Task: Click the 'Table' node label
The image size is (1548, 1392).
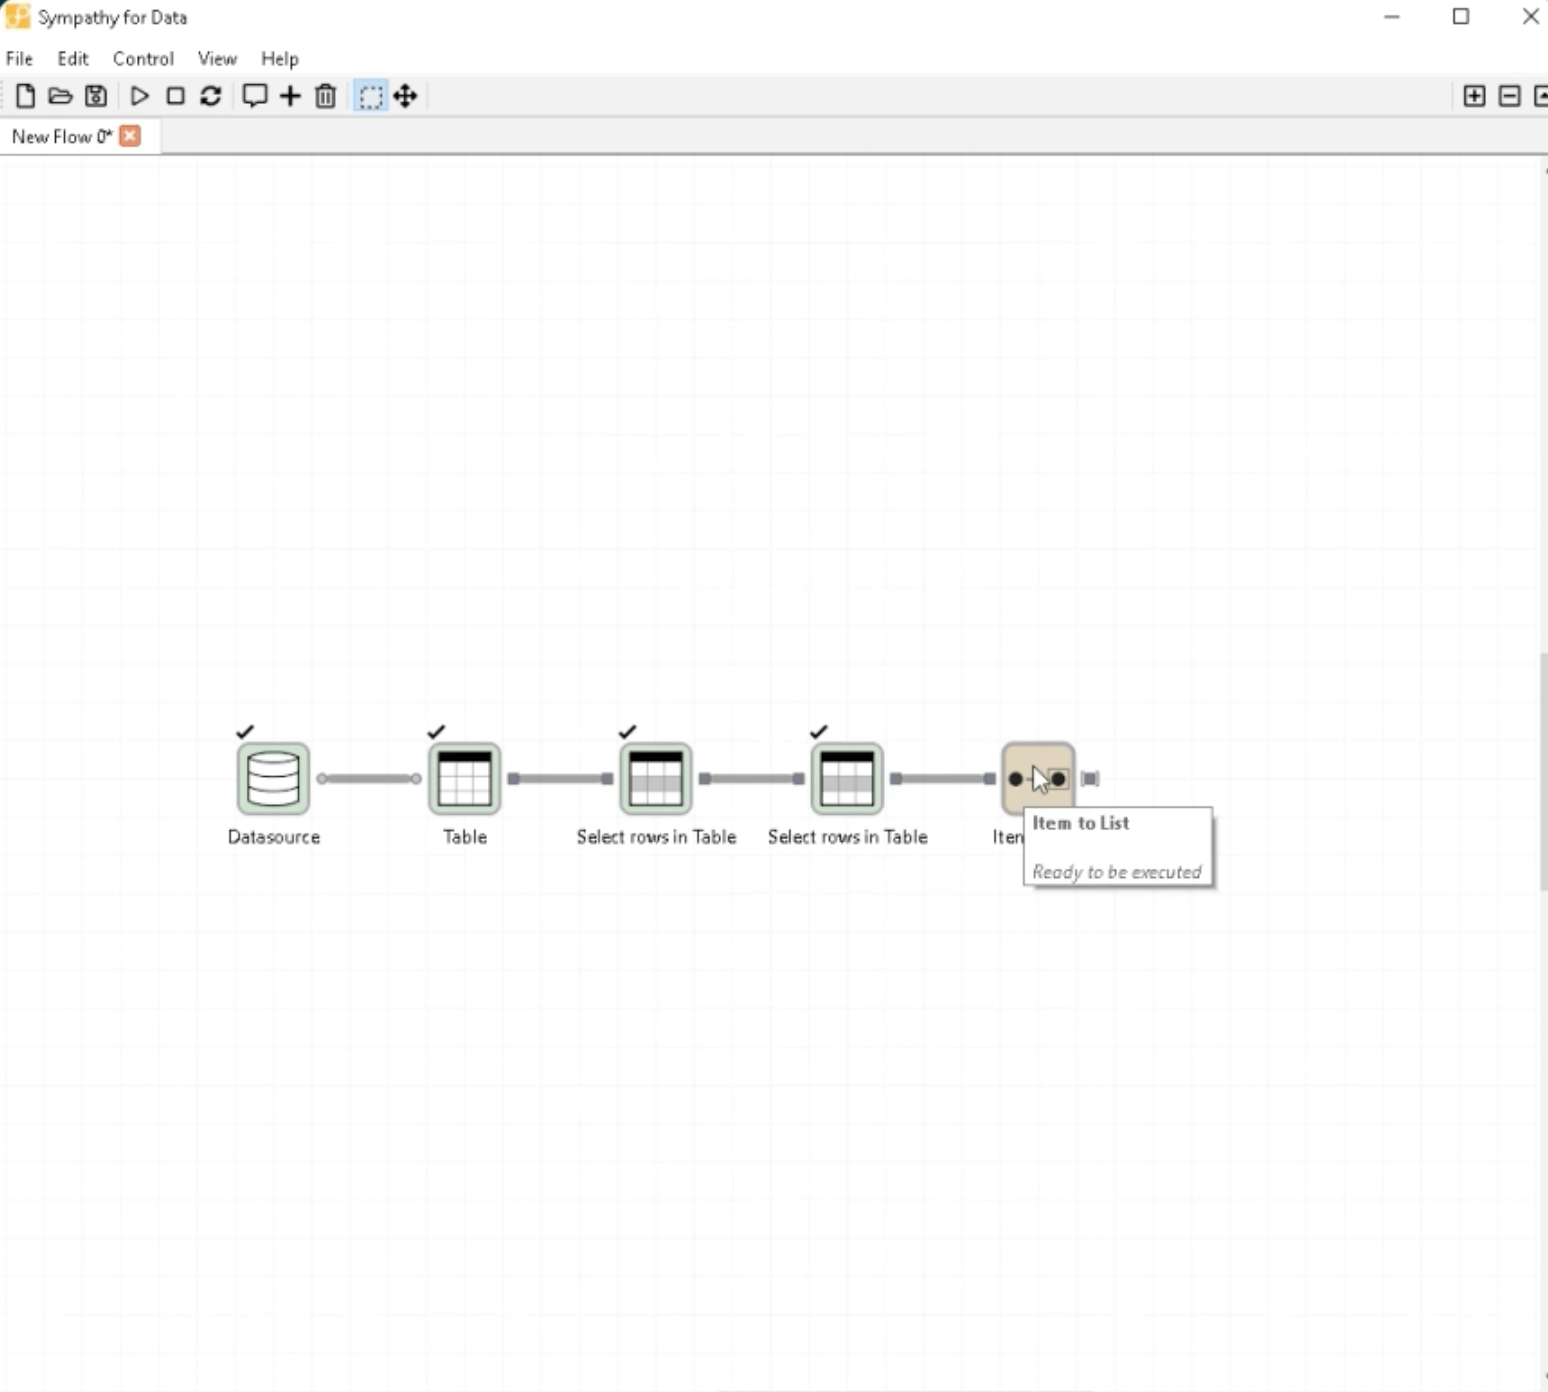Action: click(465, 836)
